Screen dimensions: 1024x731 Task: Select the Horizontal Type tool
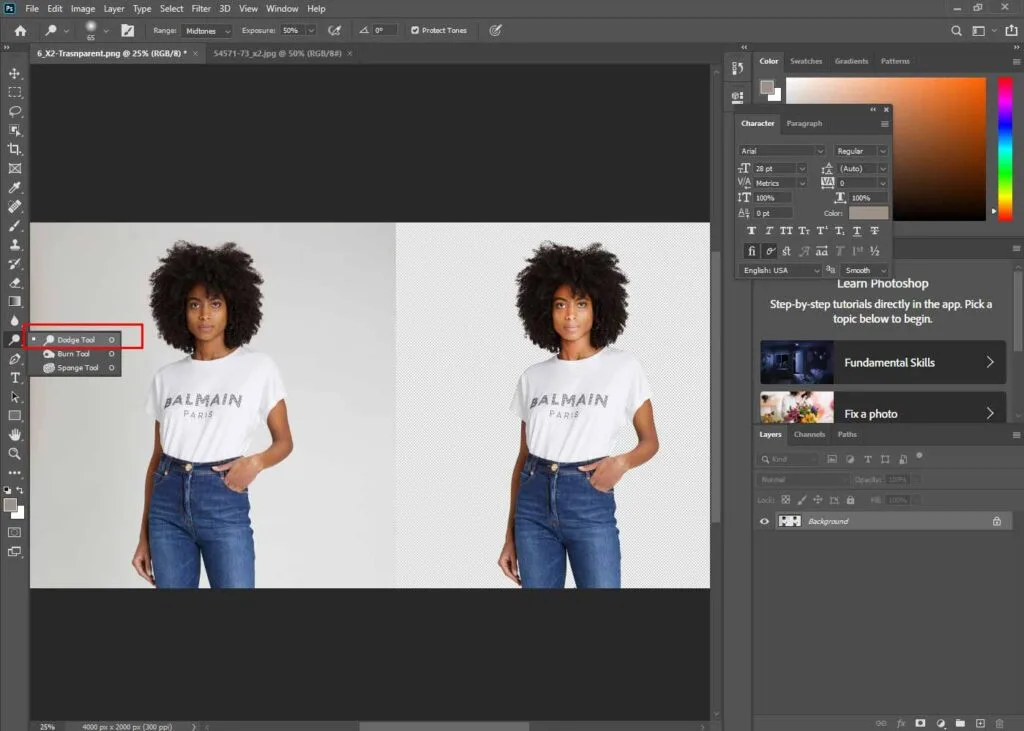click(x=14, y=378)
